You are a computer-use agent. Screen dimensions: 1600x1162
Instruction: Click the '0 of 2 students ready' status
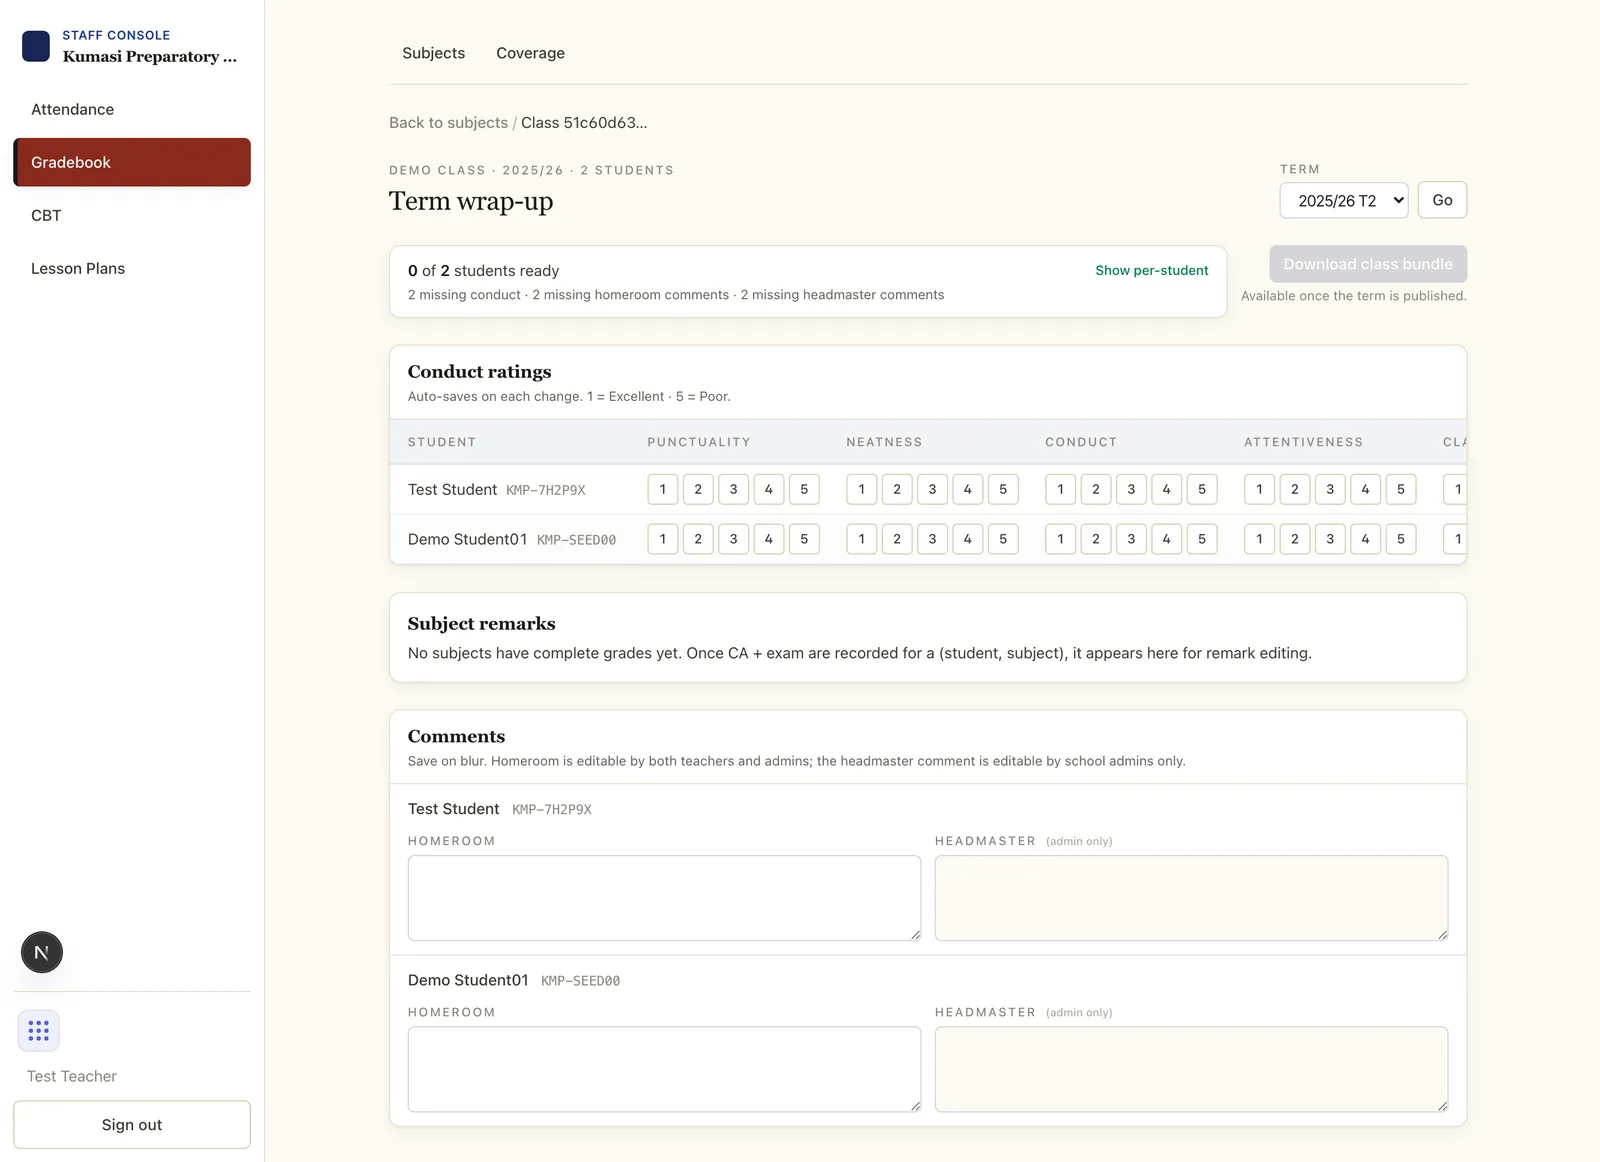pyautogui.click(x=483, y=271)
